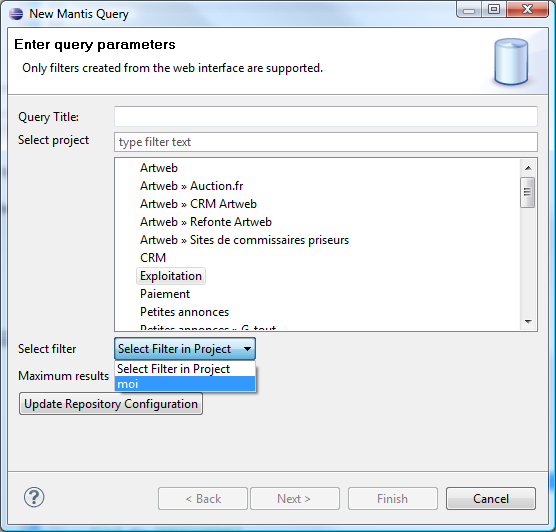
Task: Click the database cylinder wizard icon
Action: pos(511,62)
